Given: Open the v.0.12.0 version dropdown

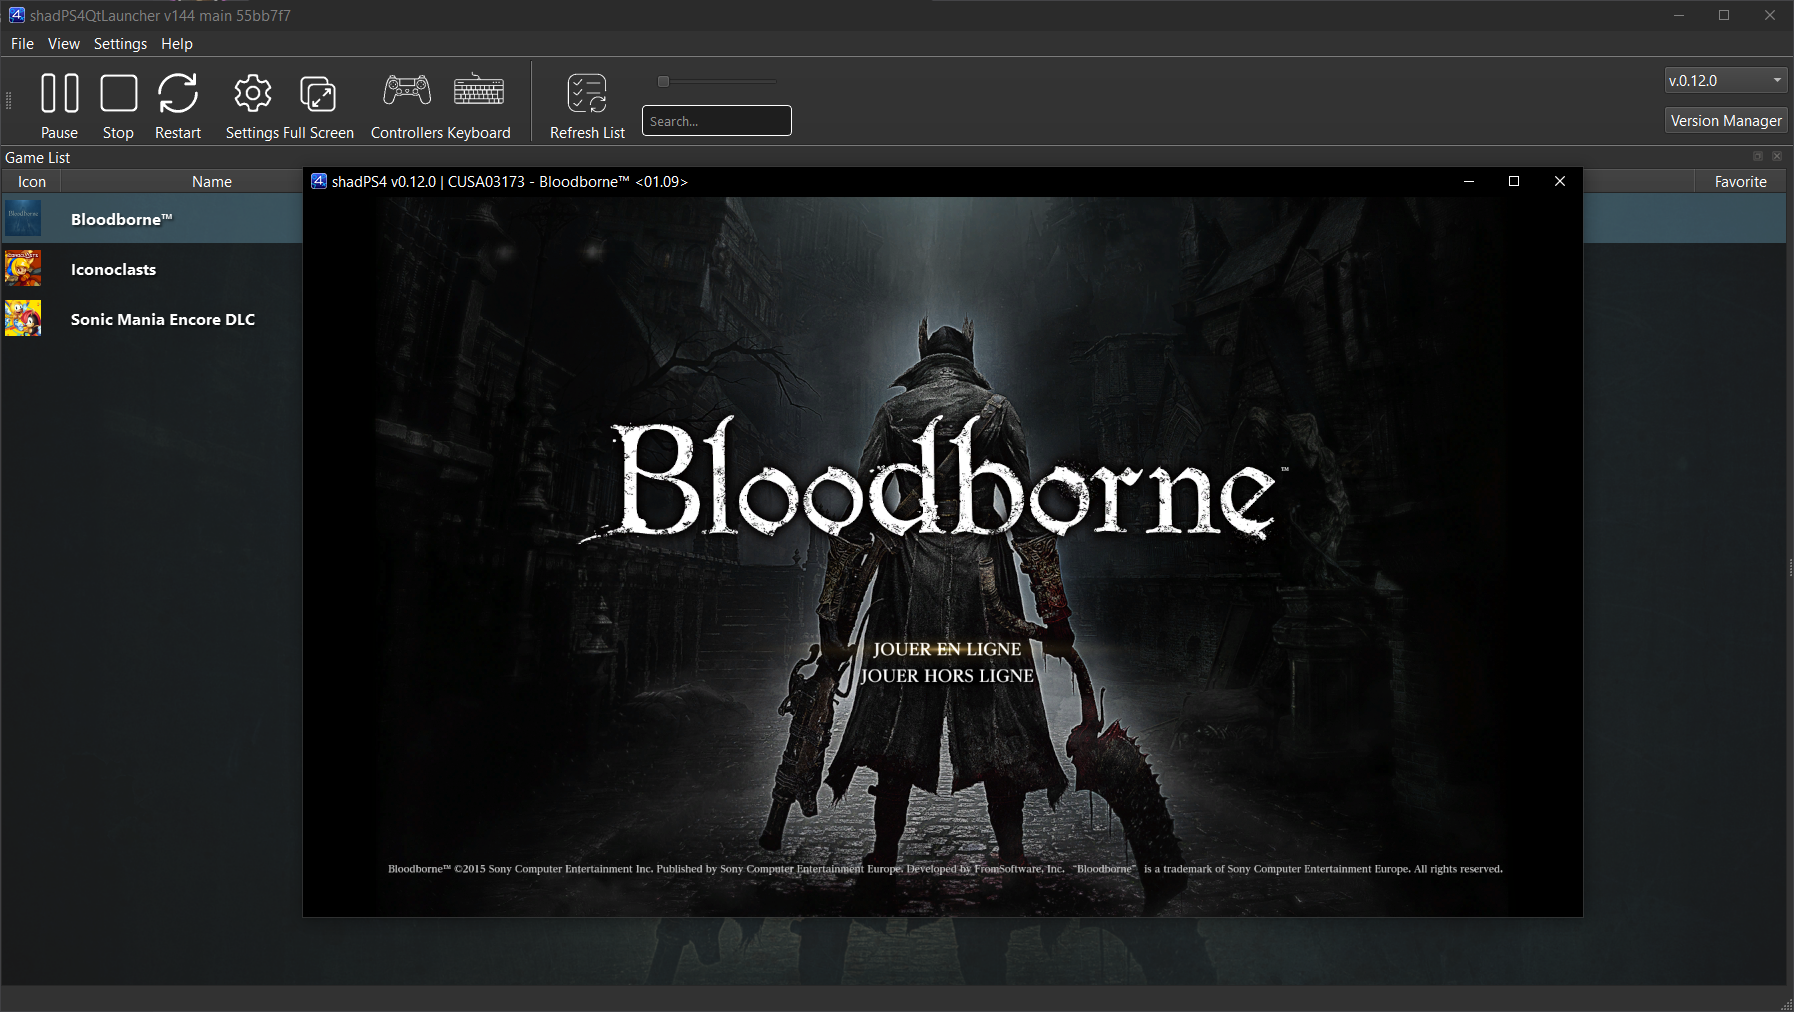Looking at the screenshot, I should pyautogui.click(x=1725, y=80).
